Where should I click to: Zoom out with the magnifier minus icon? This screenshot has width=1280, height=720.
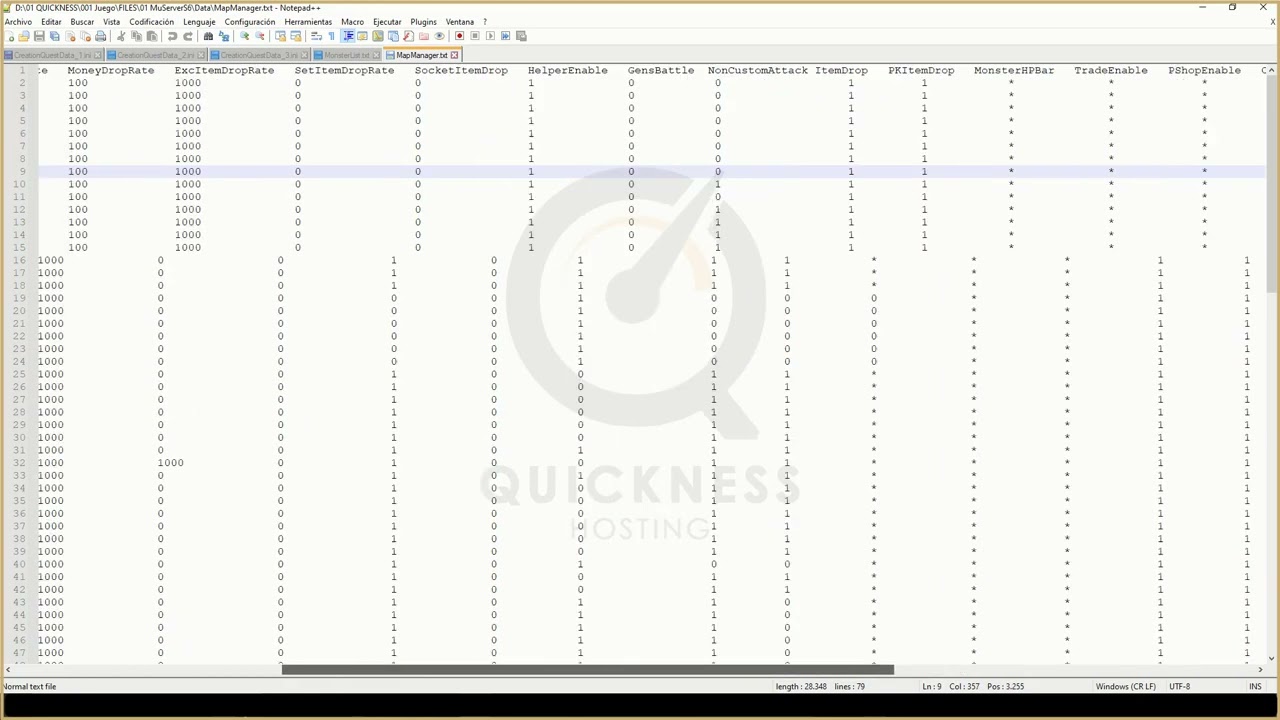click(x=260, y=36)
